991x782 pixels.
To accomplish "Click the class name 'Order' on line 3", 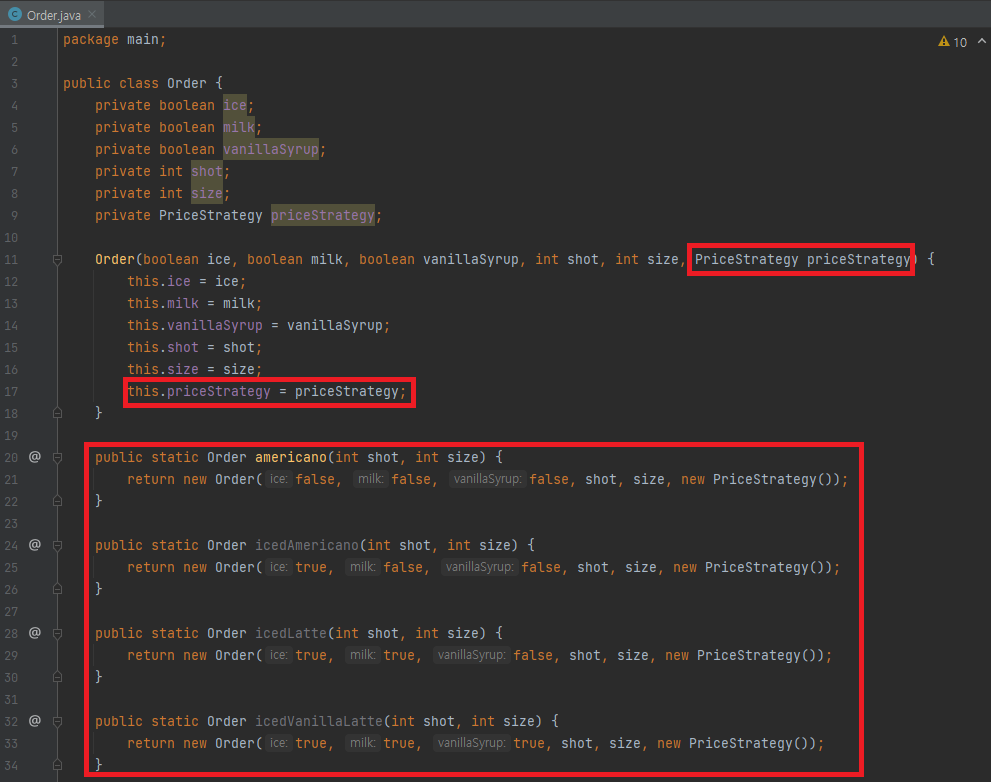I will 186,83.
